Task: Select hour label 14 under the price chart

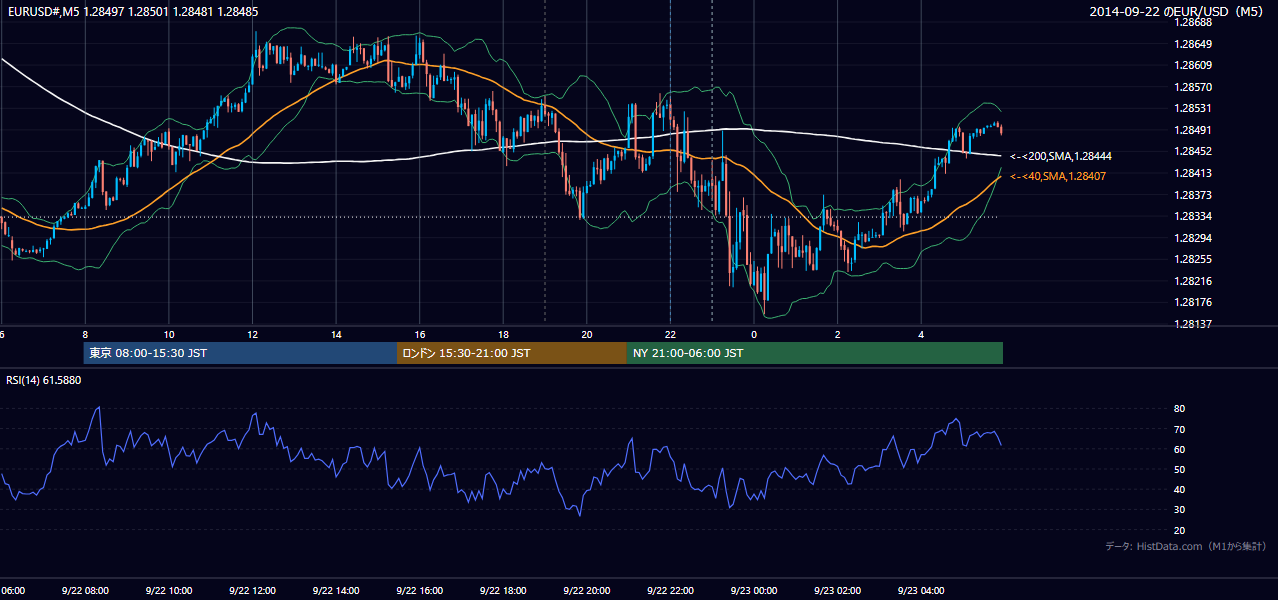Action: 337,334
